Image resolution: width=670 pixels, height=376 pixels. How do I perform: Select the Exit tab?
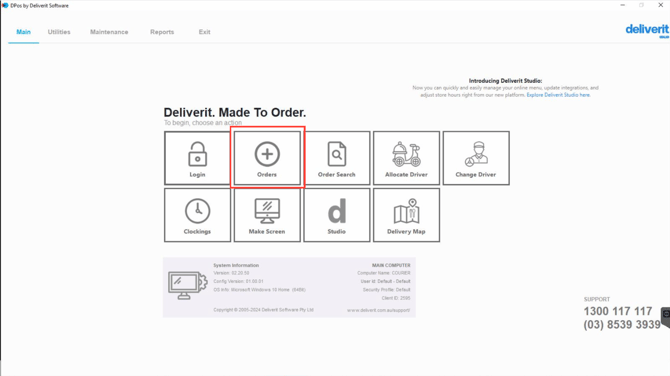pos(204,32)
